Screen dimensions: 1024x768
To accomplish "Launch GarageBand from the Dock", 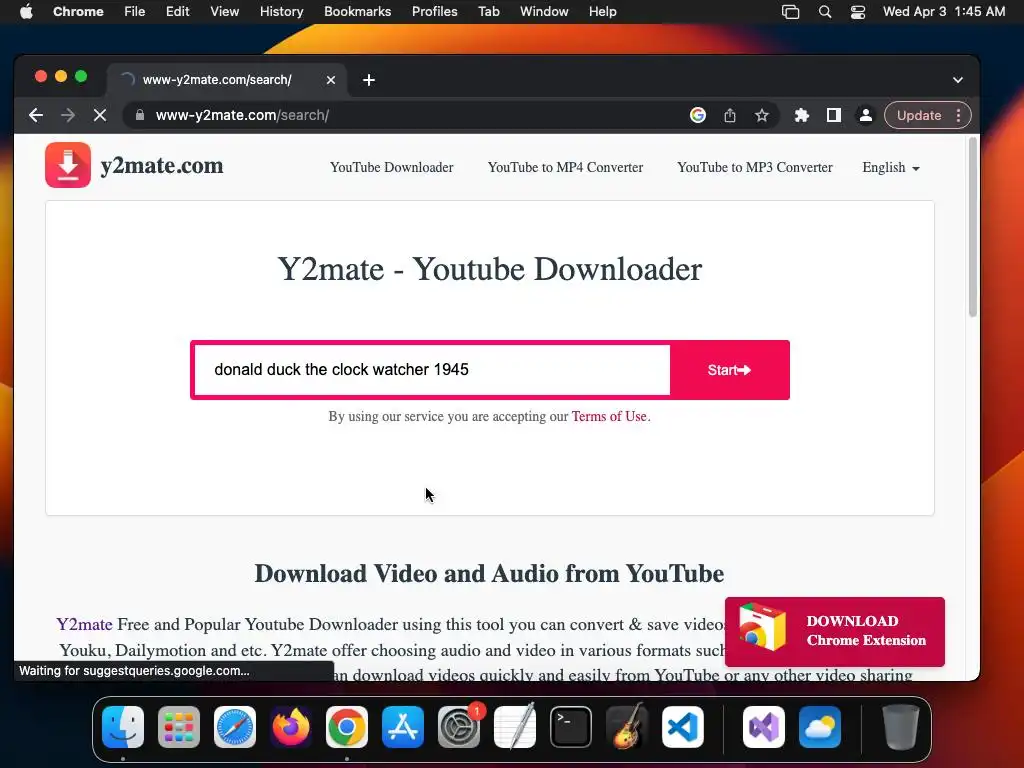I will [x=627, y=727].
